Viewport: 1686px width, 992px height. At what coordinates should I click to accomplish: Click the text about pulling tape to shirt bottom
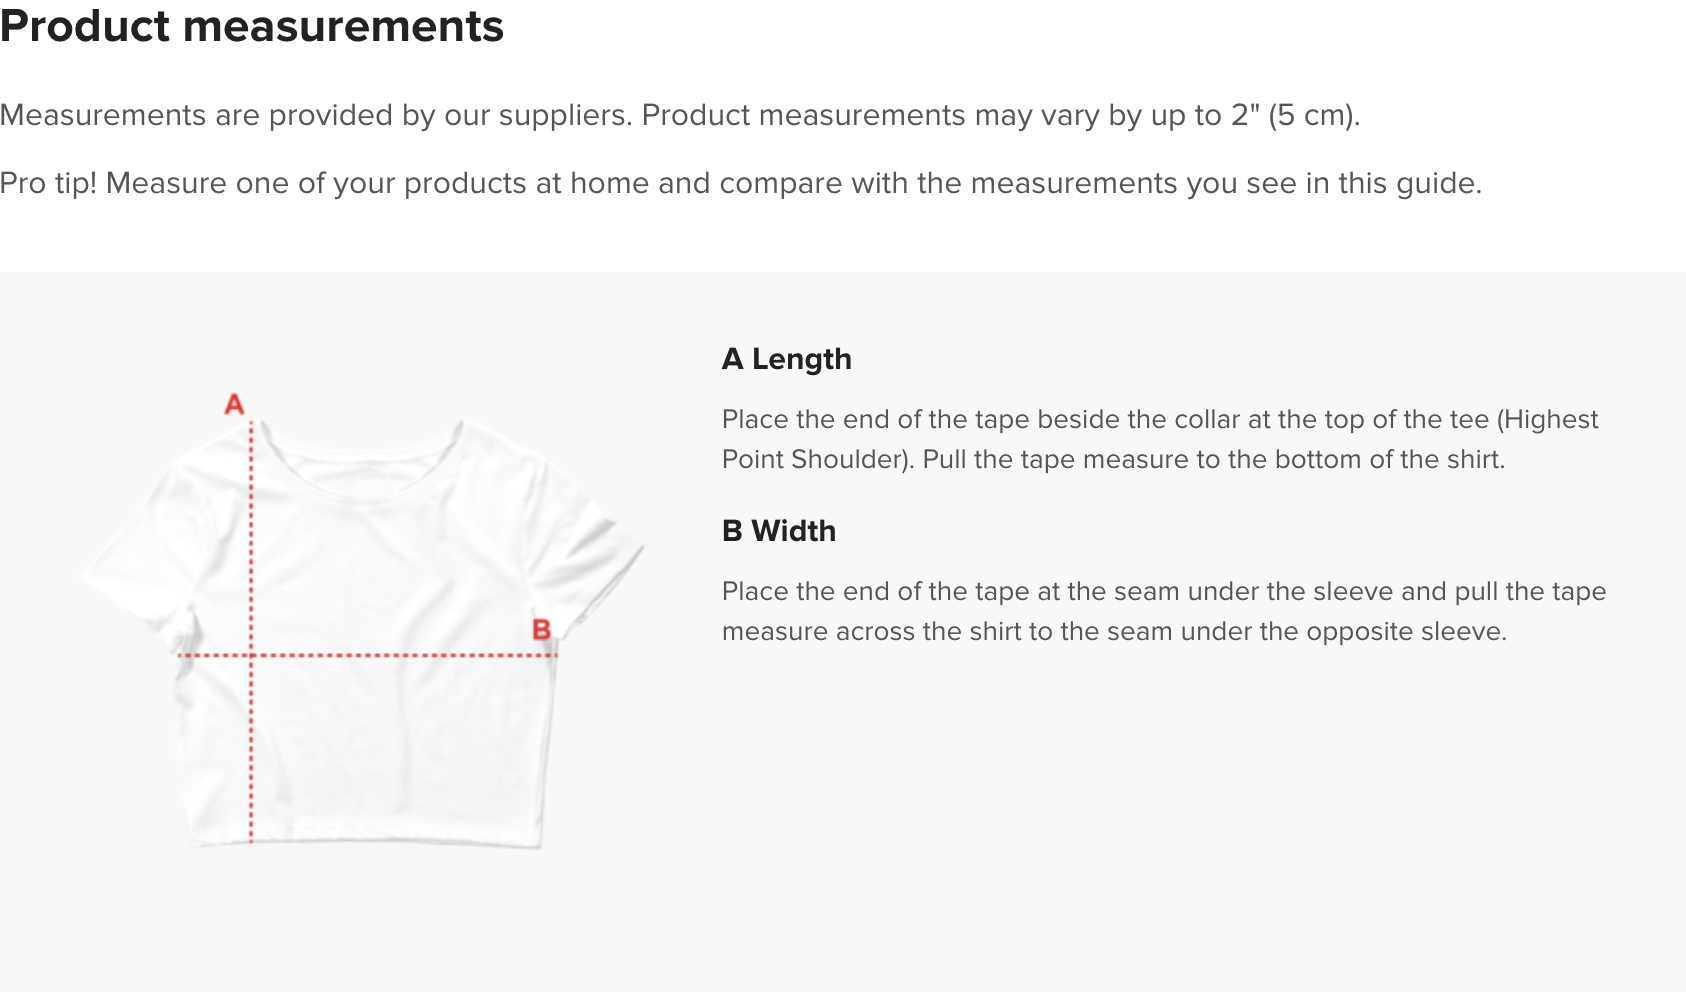click(x=1214, y=460)
